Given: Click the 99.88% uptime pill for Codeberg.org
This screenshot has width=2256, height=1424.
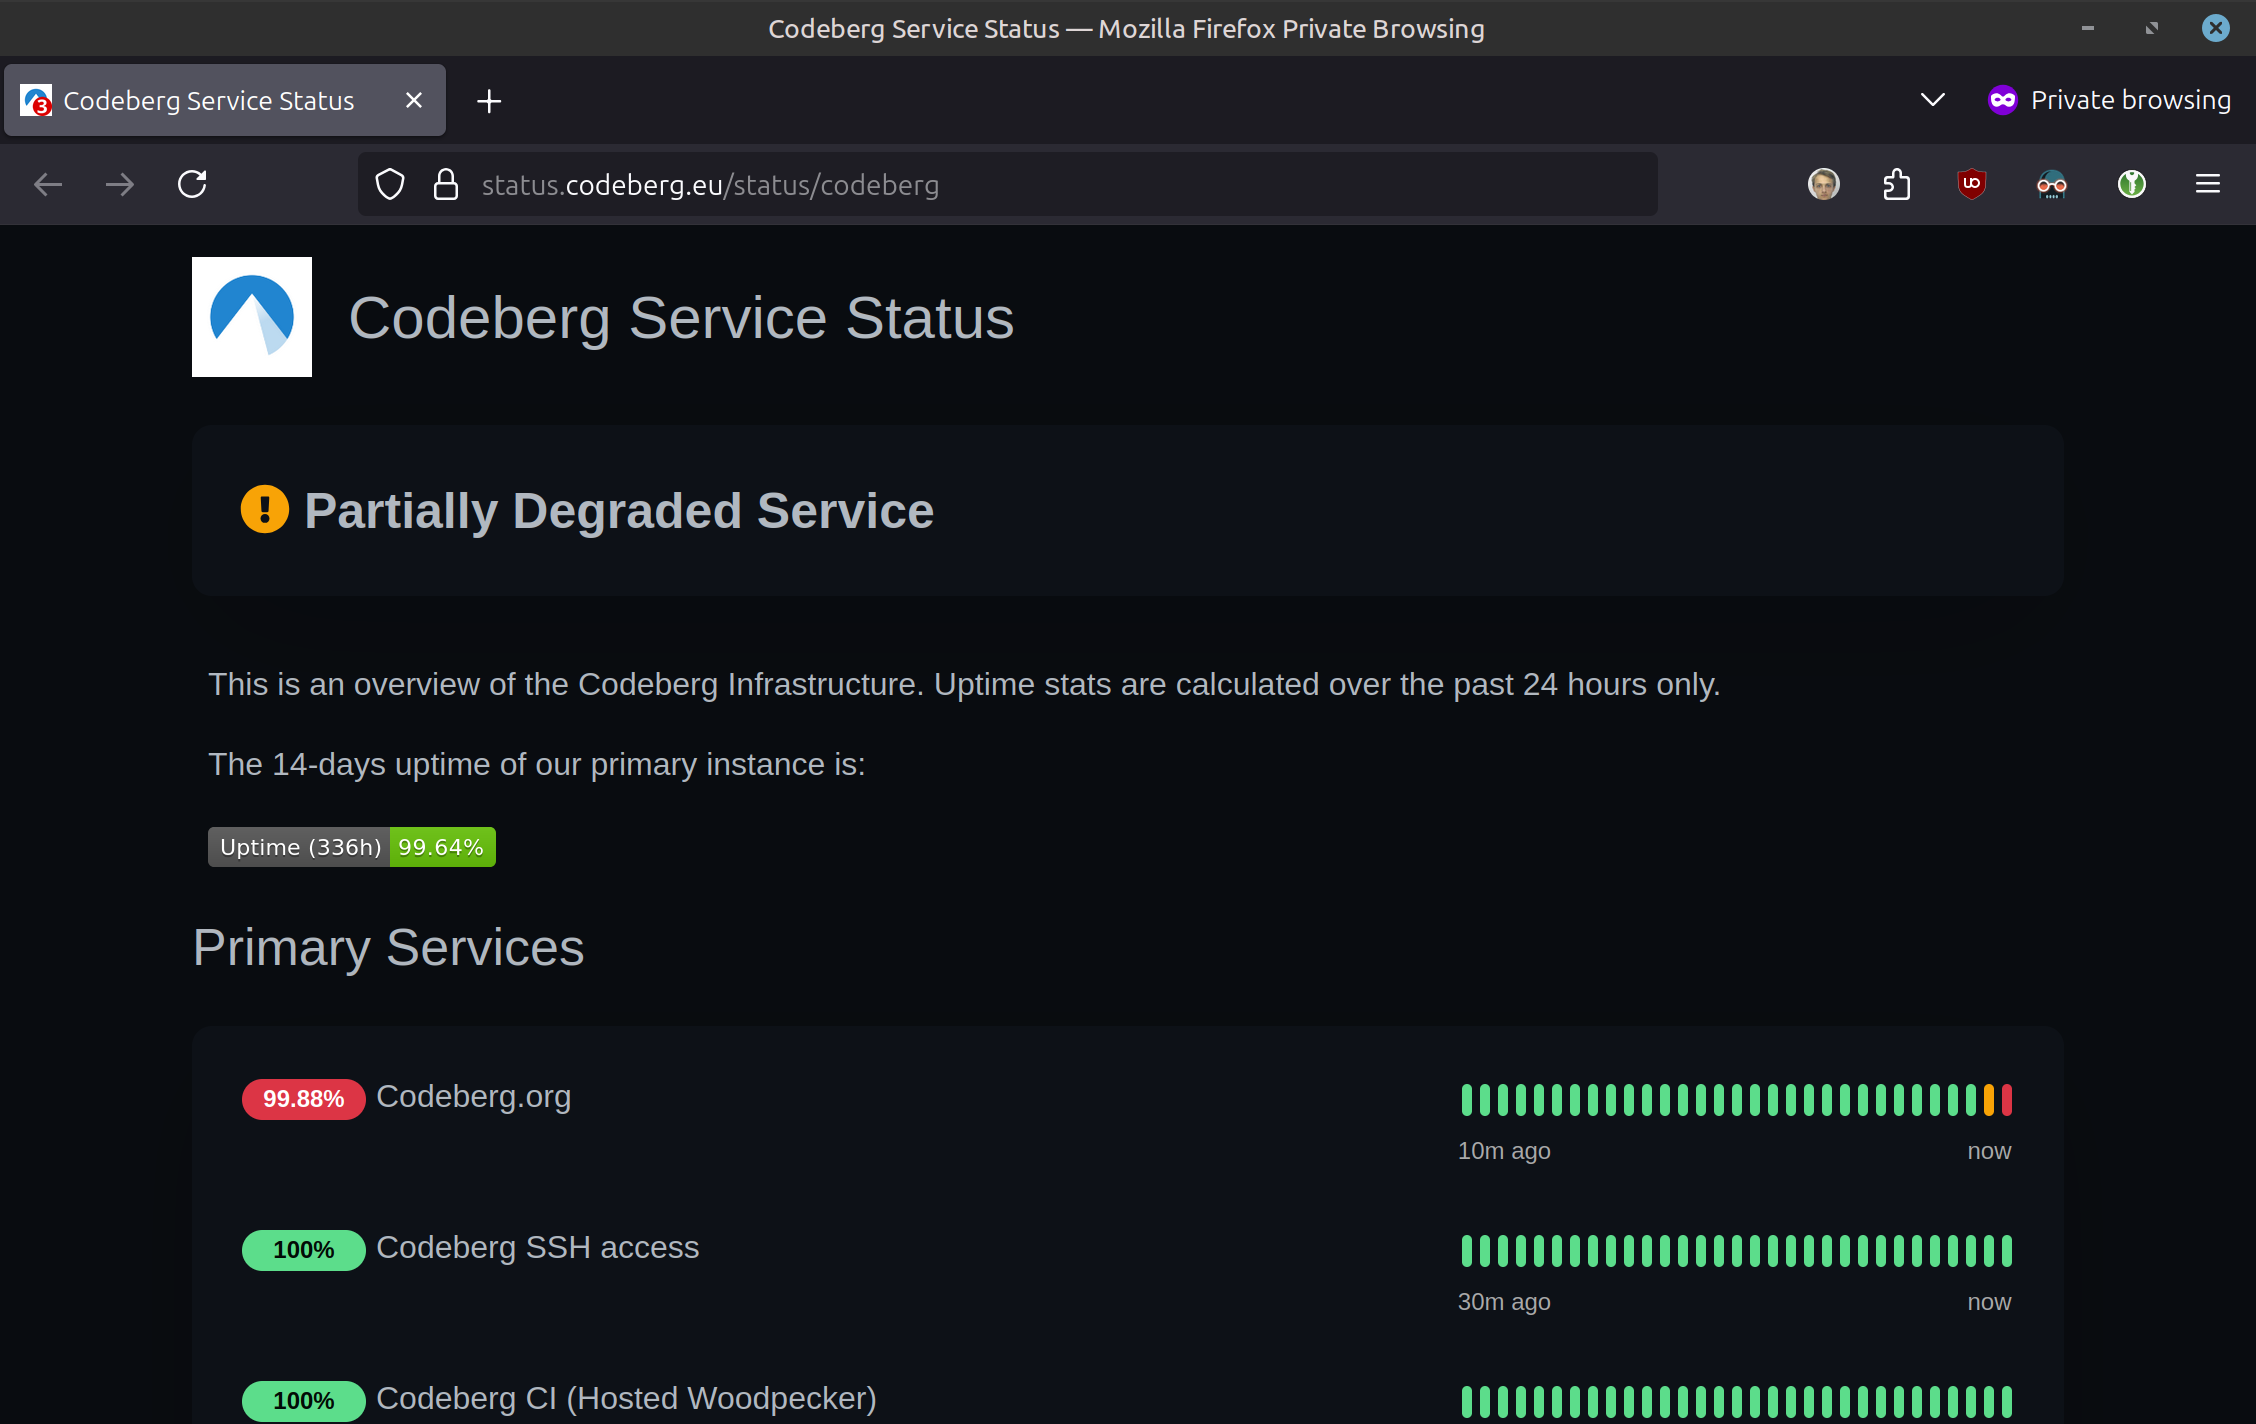Looking at the screenshot, I should (303, 1099).
